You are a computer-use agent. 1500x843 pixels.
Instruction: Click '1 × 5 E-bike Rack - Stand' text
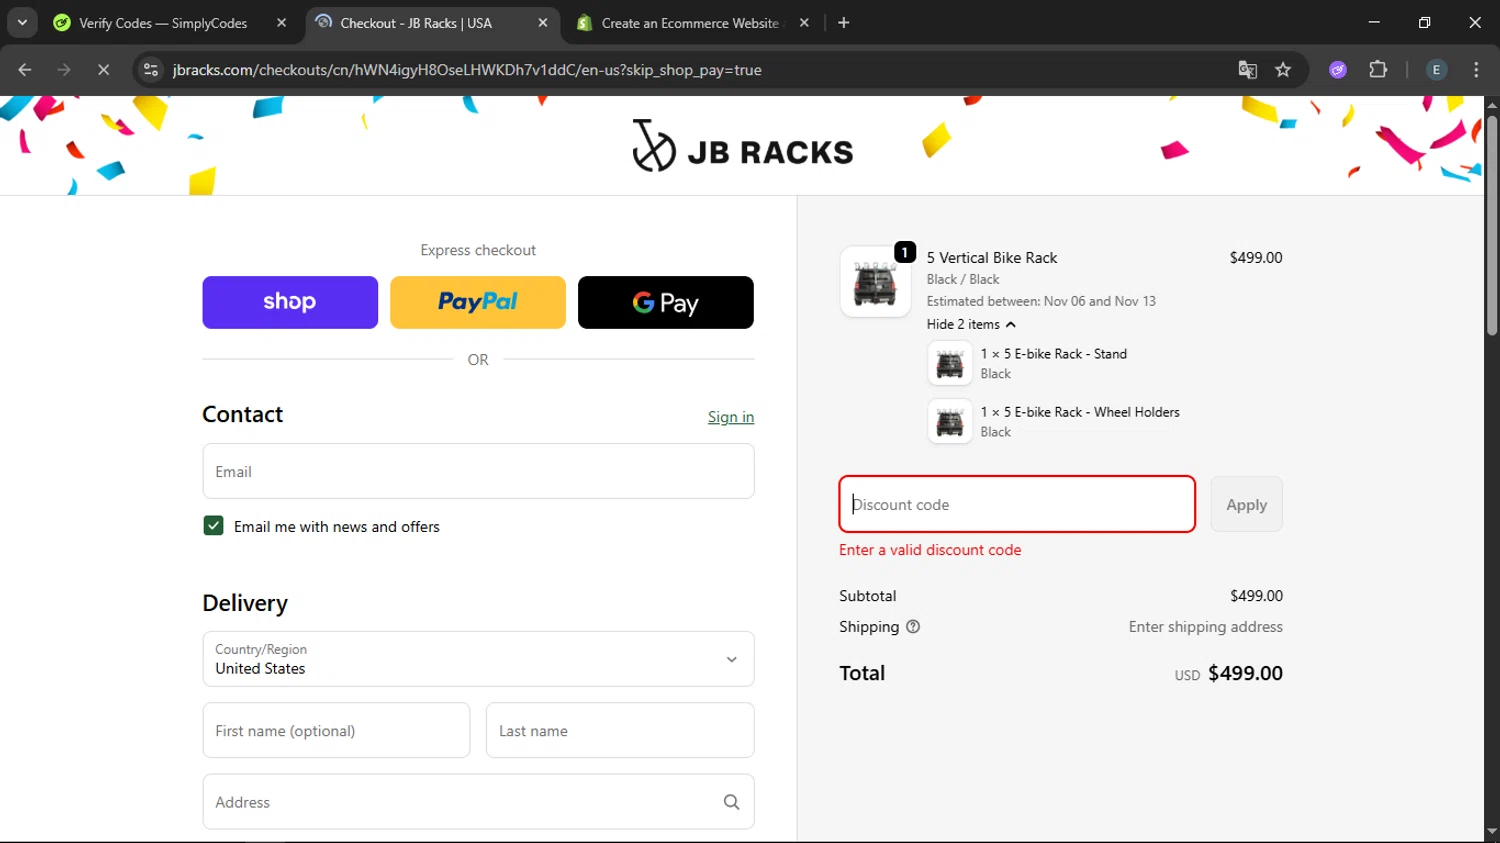click(1053, 354)
